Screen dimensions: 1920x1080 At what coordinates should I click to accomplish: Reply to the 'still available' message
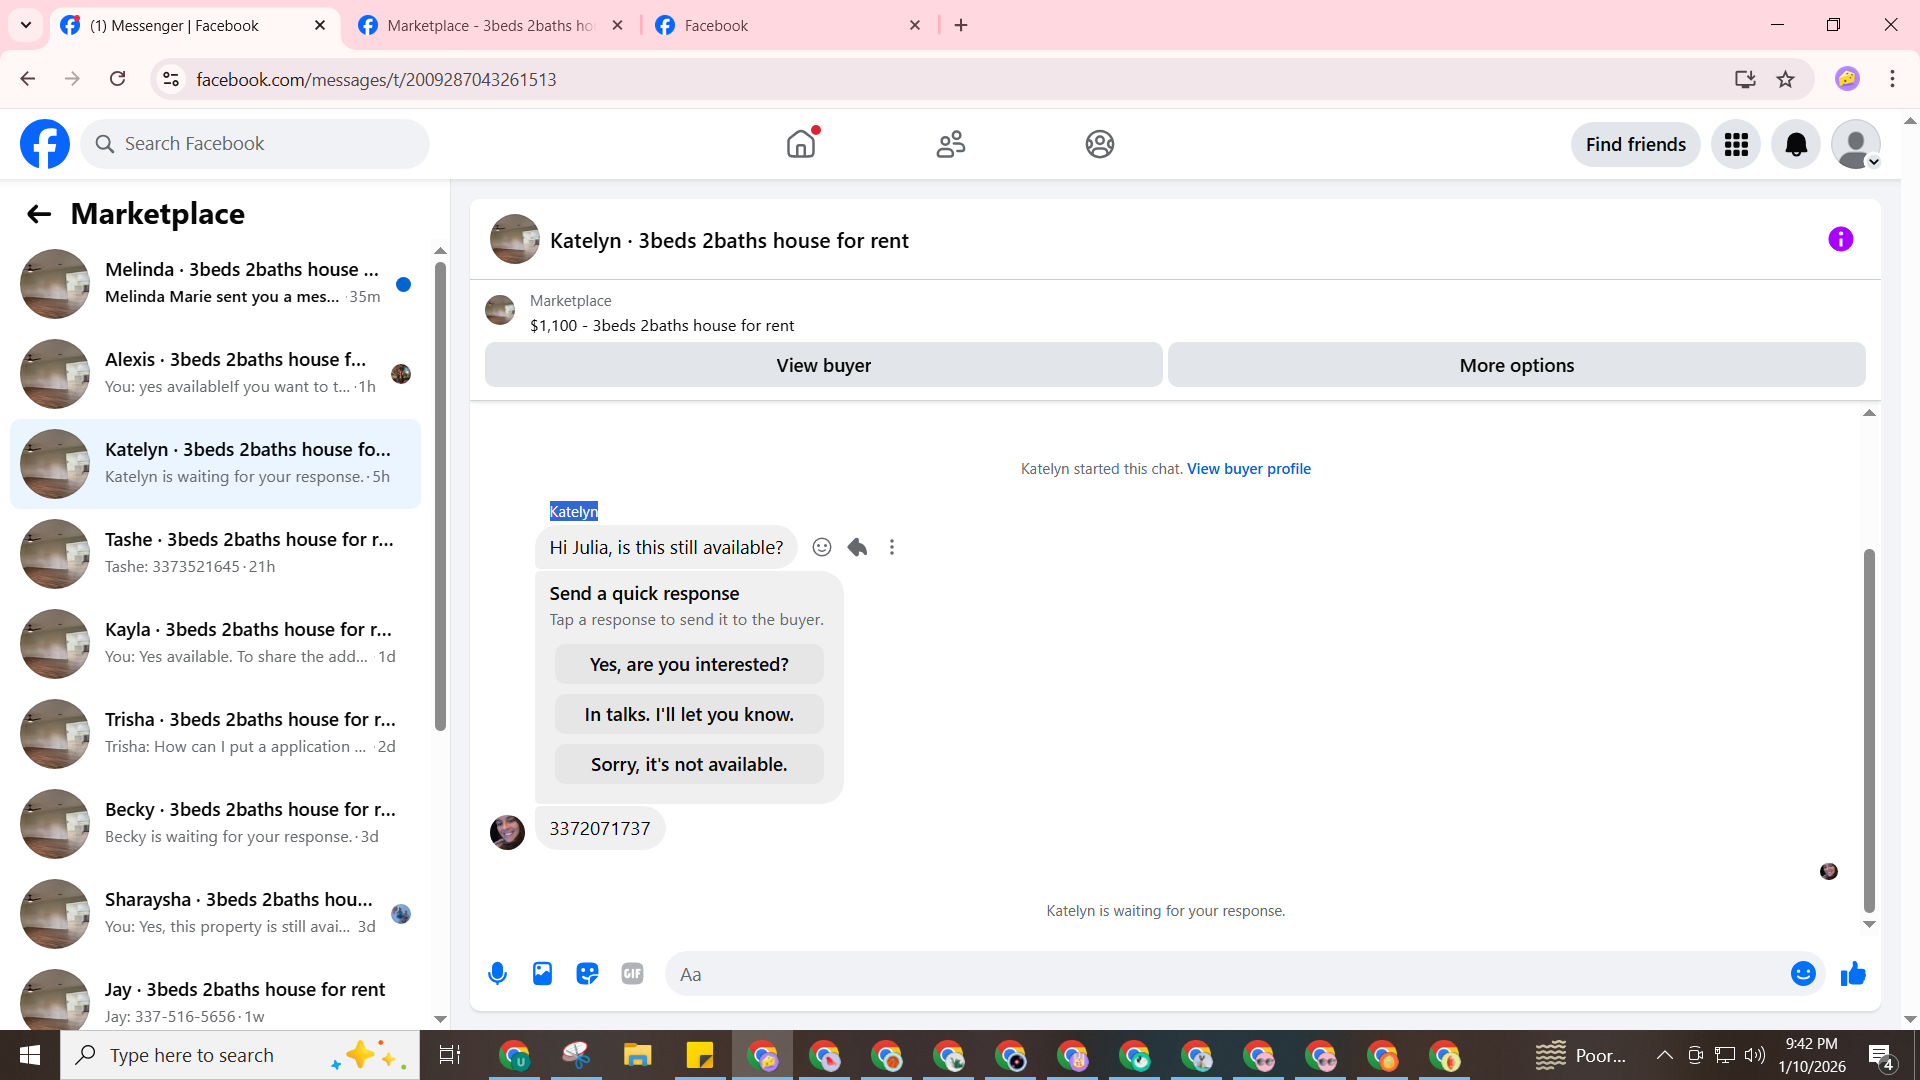point(857,547)
